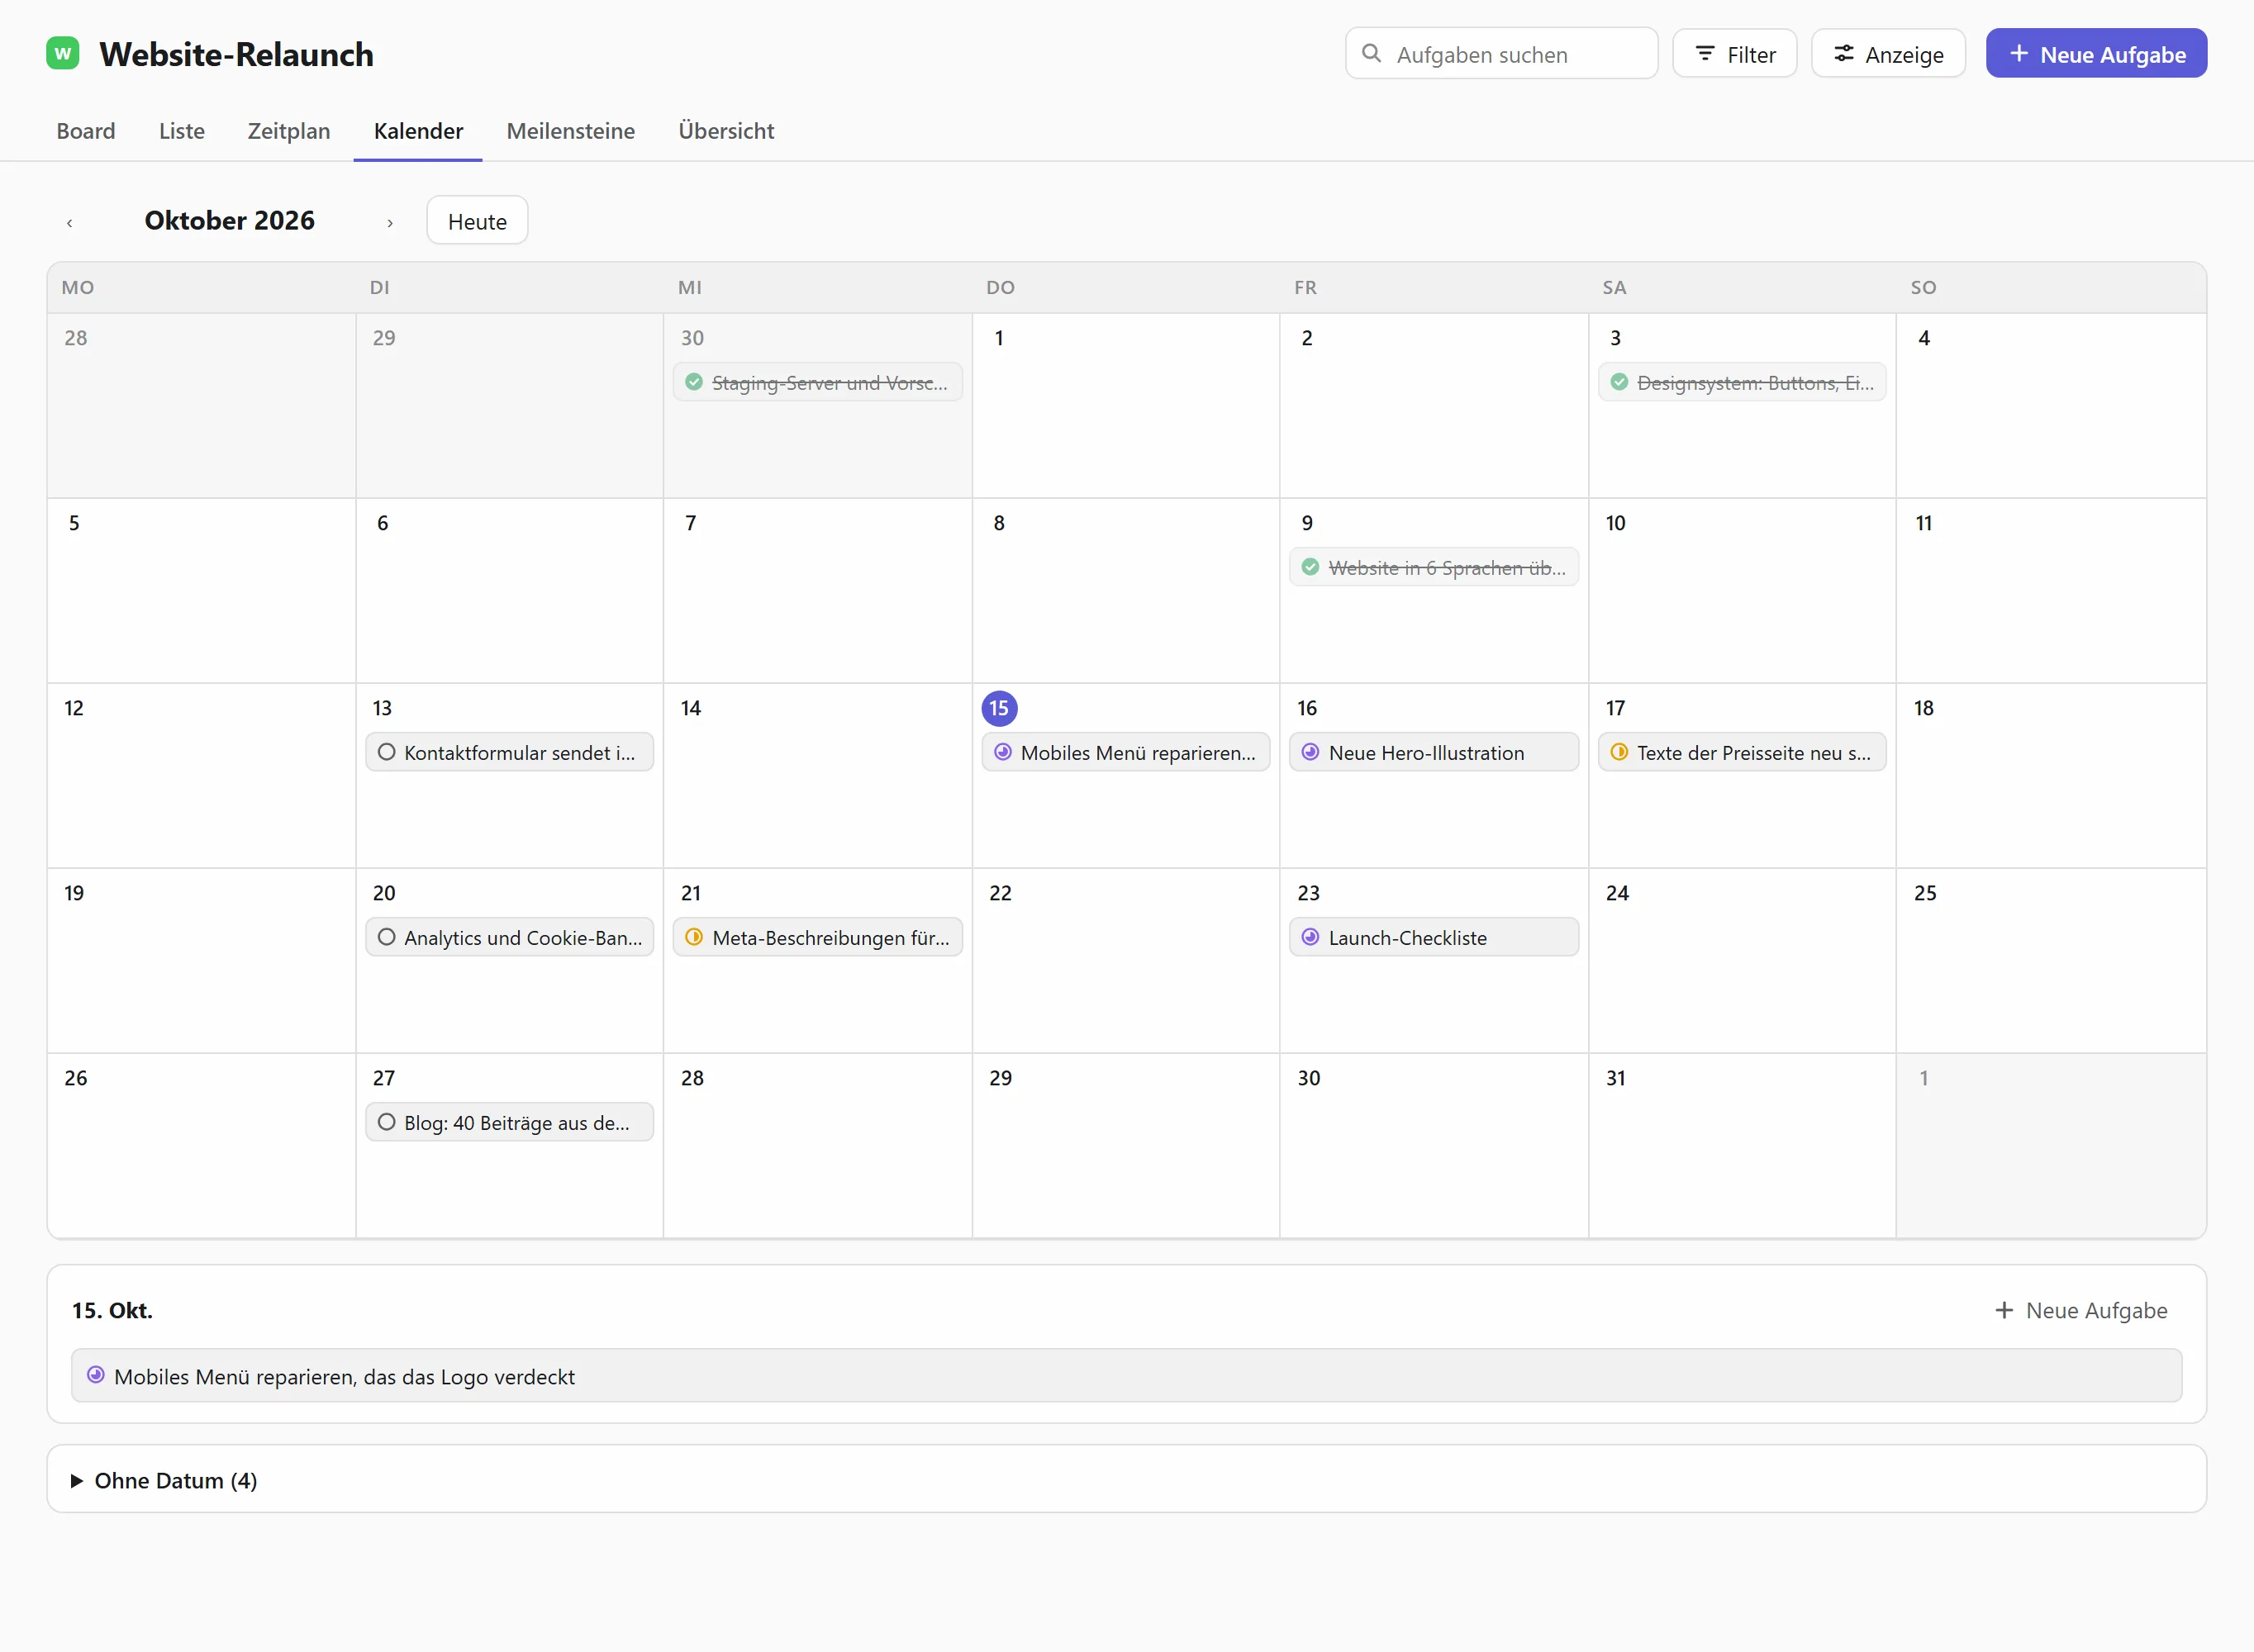Image resolution: width=2254 pixels, height=1652 pixels.
Task: Click the status icon of Meta-Beschreibungen task
Action: pos(694,937)
